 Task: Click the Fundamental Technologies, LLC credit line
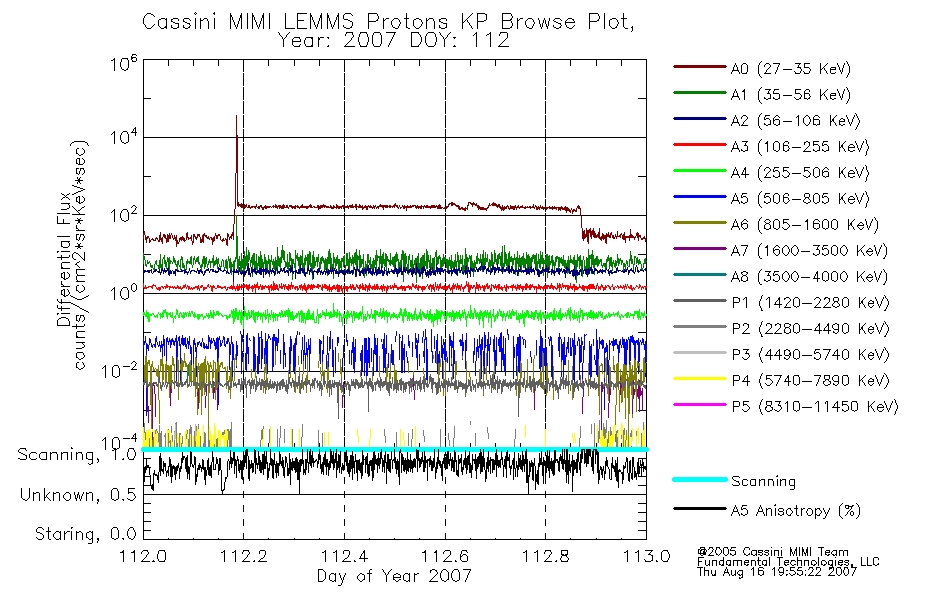pyautogui.click(x=788, y=562)
